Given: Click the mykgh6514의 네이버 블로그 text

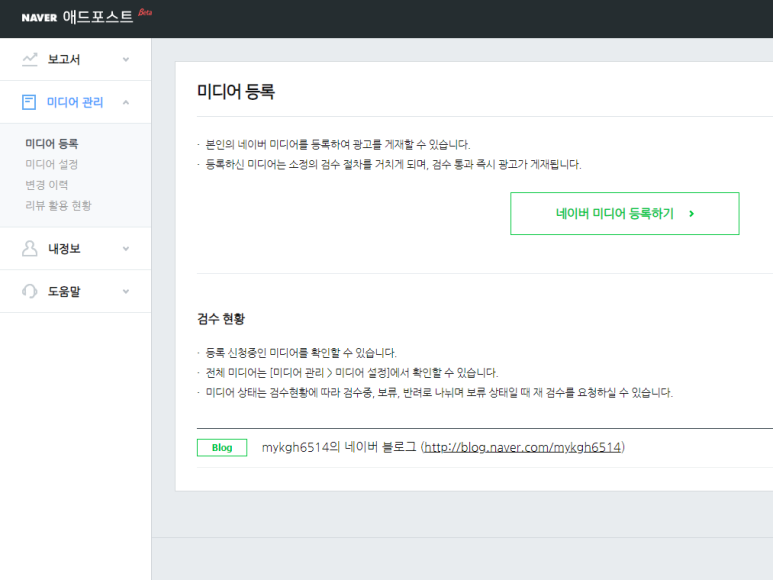Looking at the screenshot, I should click(339, 447).
